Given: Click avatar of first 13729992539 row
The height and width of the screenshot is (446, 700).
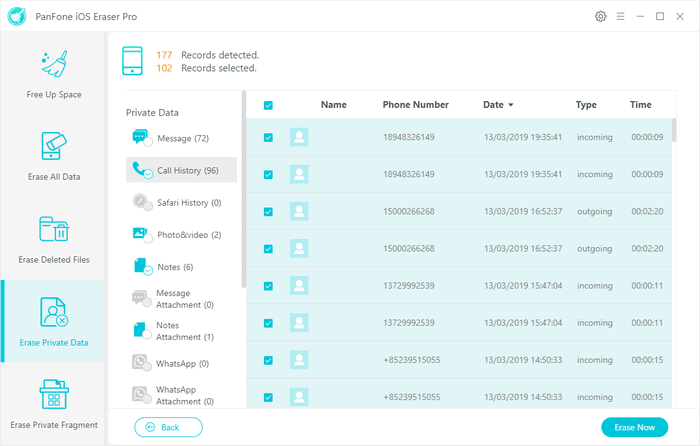Looking at the screenshot, I should 299,285.
